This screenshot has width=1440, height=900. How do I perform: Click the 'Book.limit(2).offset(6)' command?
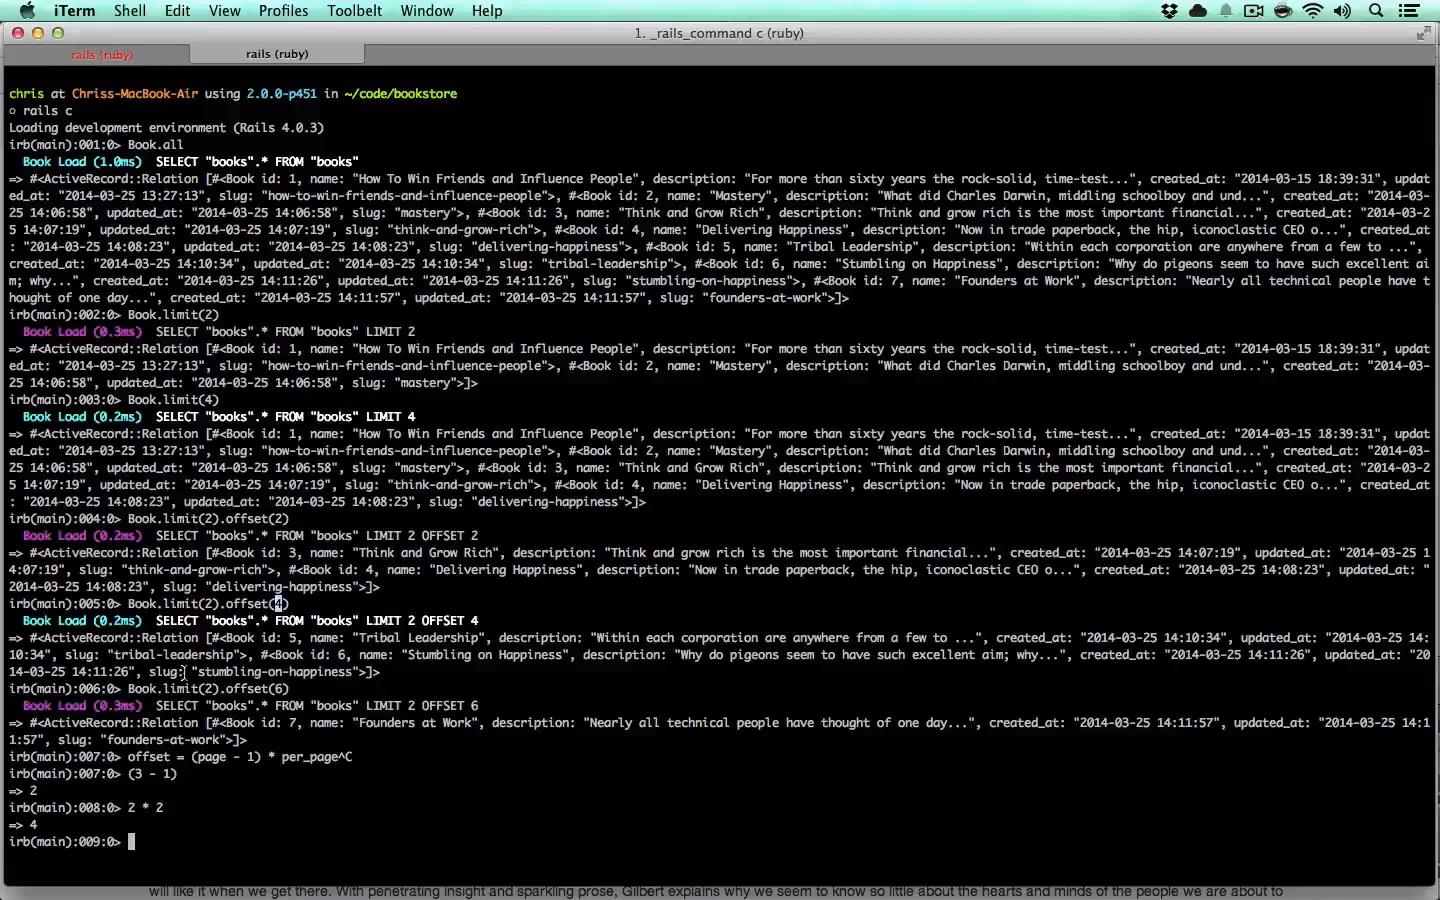pyautogui.click(x=208, y=689)
